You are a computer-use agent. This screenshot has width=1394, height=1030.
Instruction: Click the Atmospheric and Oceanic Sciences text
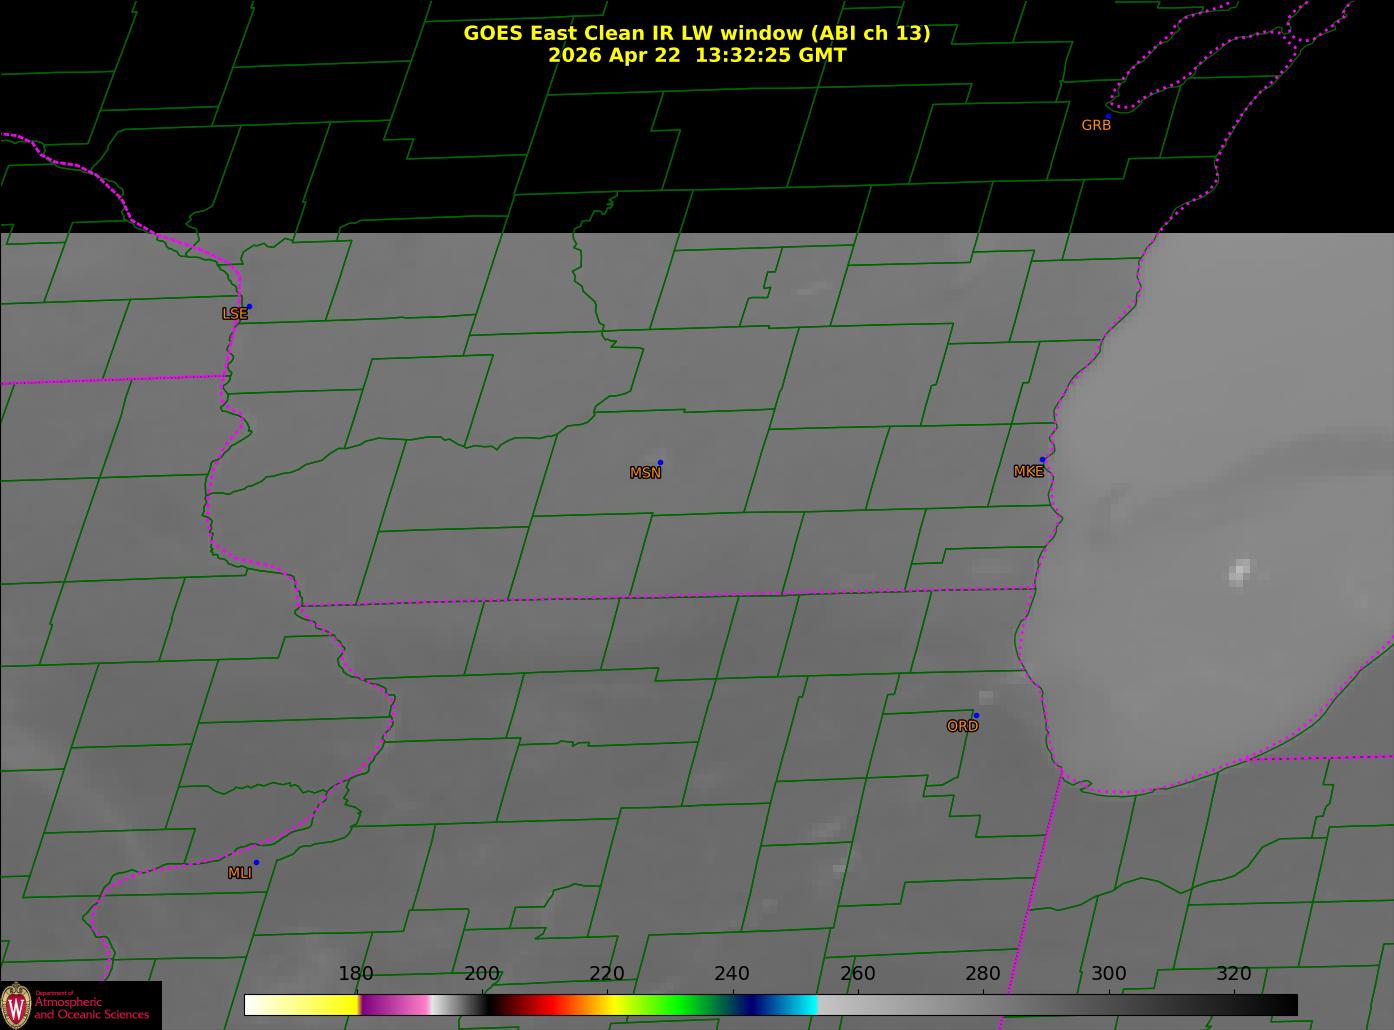(92, 1008)
